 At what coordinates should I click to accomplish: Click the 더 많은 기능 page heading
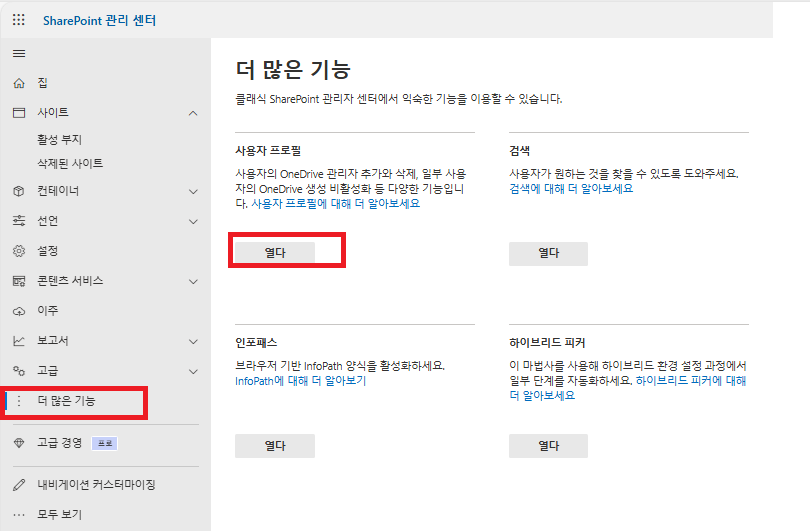[x=293, y=69]
